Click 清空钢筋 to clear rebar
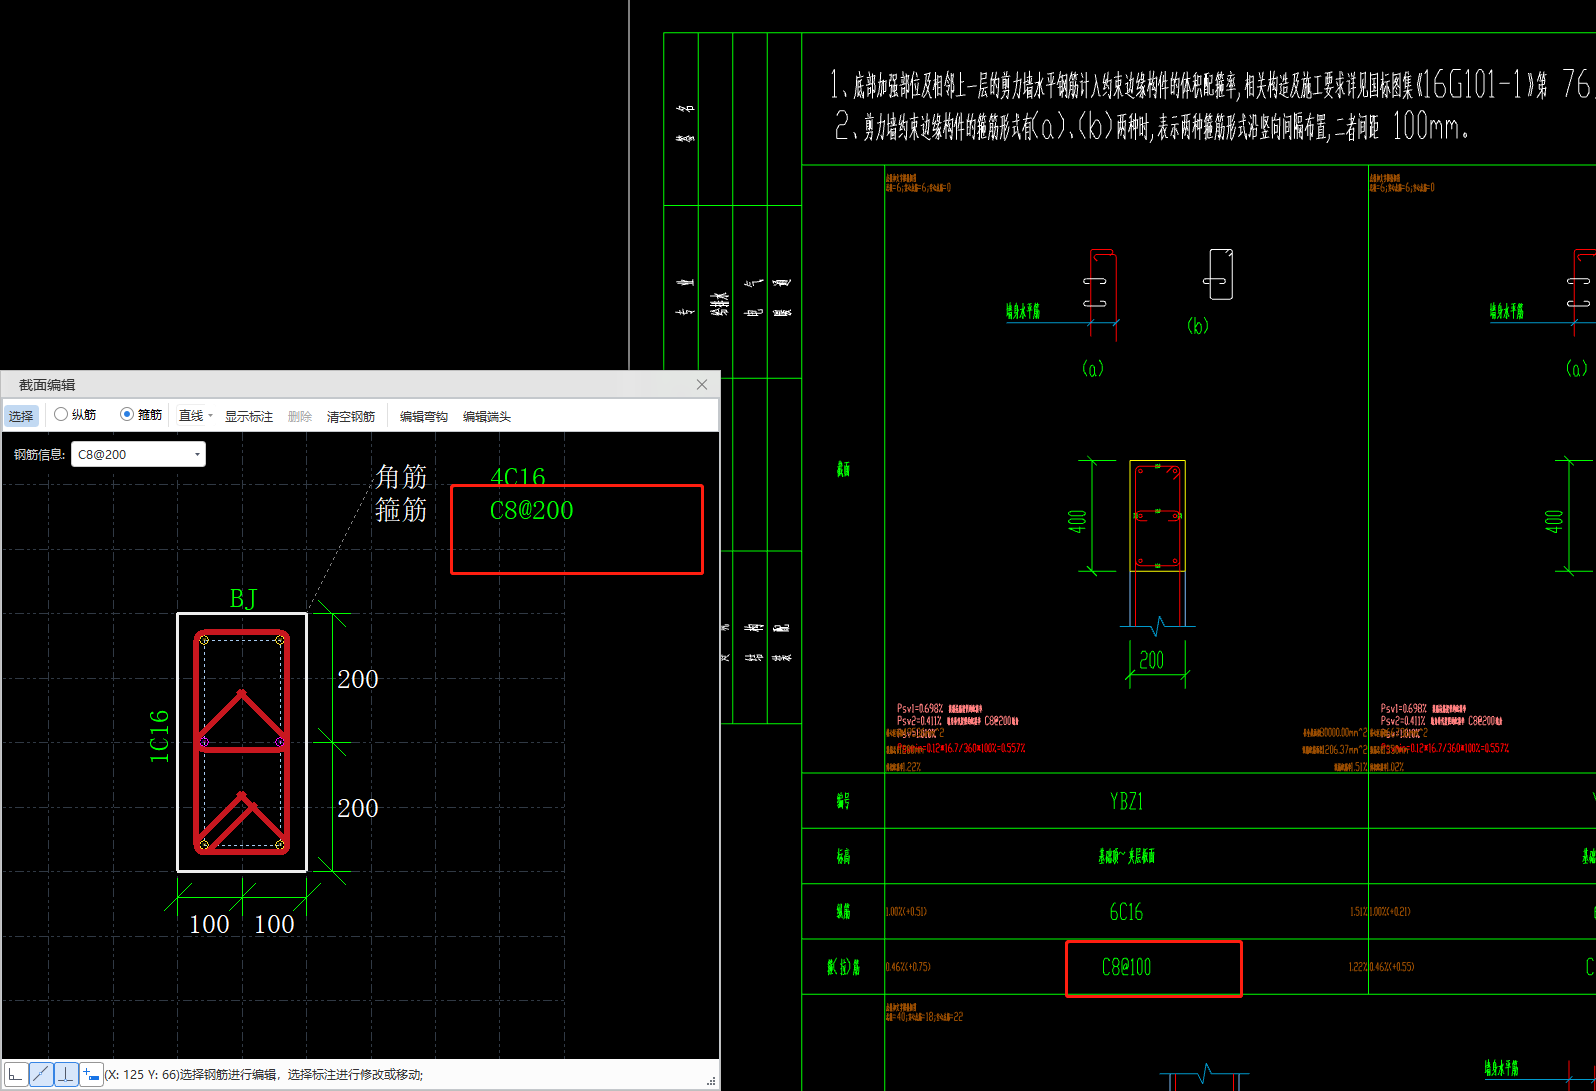The width and height of the screenshot is (1596, 1091). tap(351, 417)
